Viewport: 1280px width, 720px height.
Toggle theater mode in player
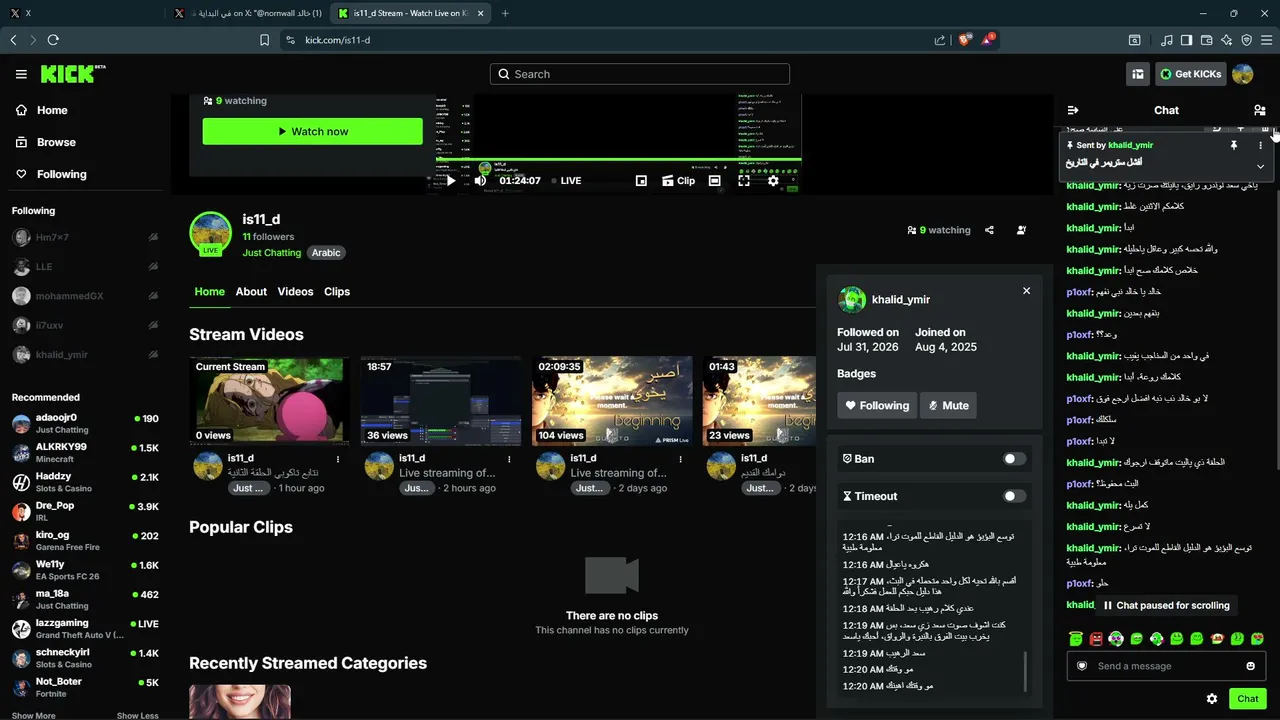(x=714, y=181)
